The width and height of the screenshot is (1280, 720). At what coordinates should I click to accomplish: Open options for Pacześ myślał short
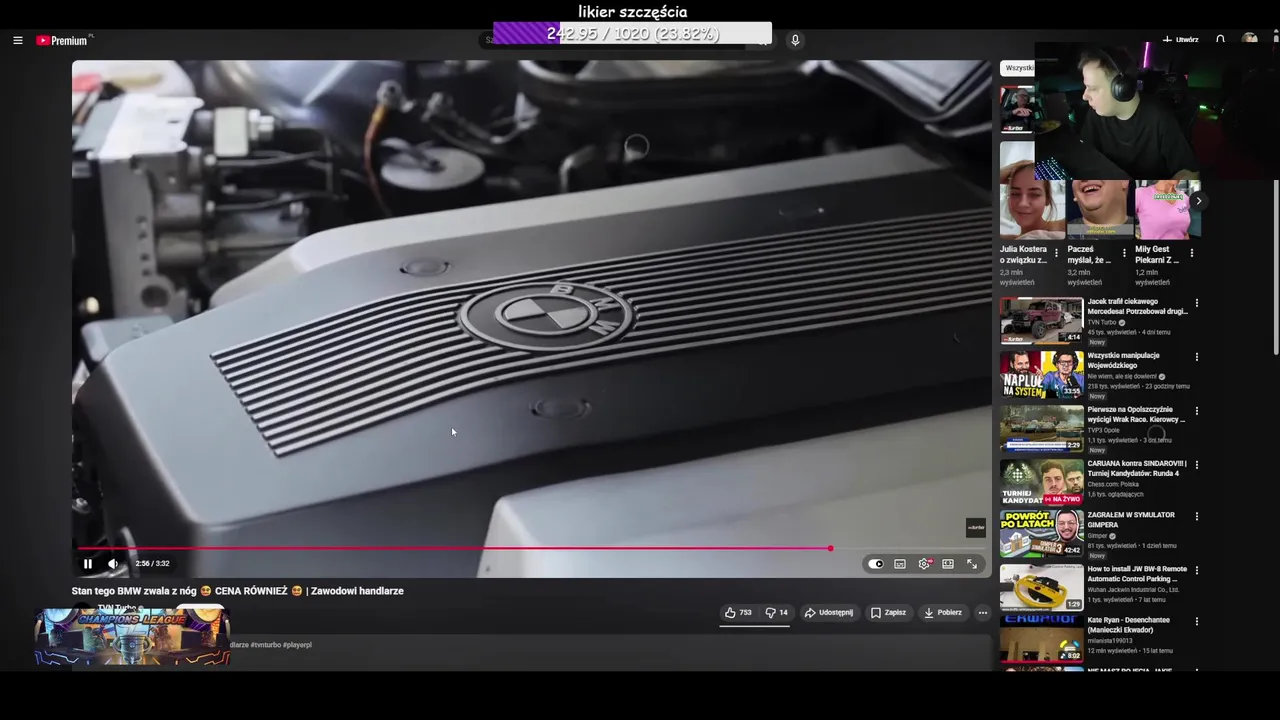(x=1124, y=253)
